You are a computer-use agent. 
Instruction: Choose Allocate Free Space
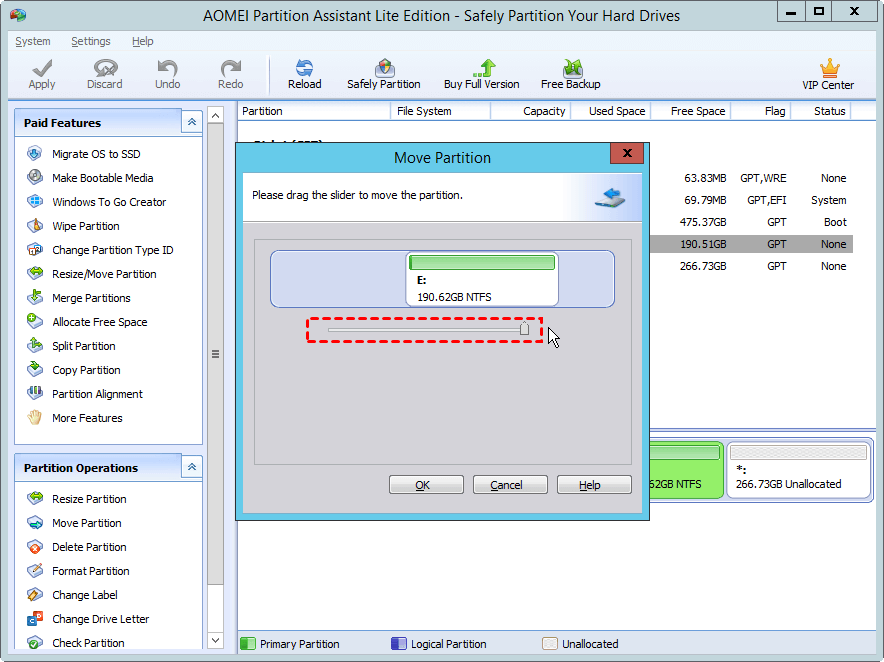click(x=99, y=322)
